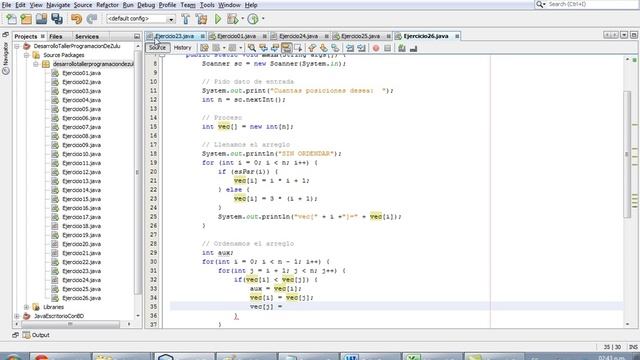Image resolution: width=640 pixels, height=360 pixels.
Task: Open the Tools menu
Action: 207,5
